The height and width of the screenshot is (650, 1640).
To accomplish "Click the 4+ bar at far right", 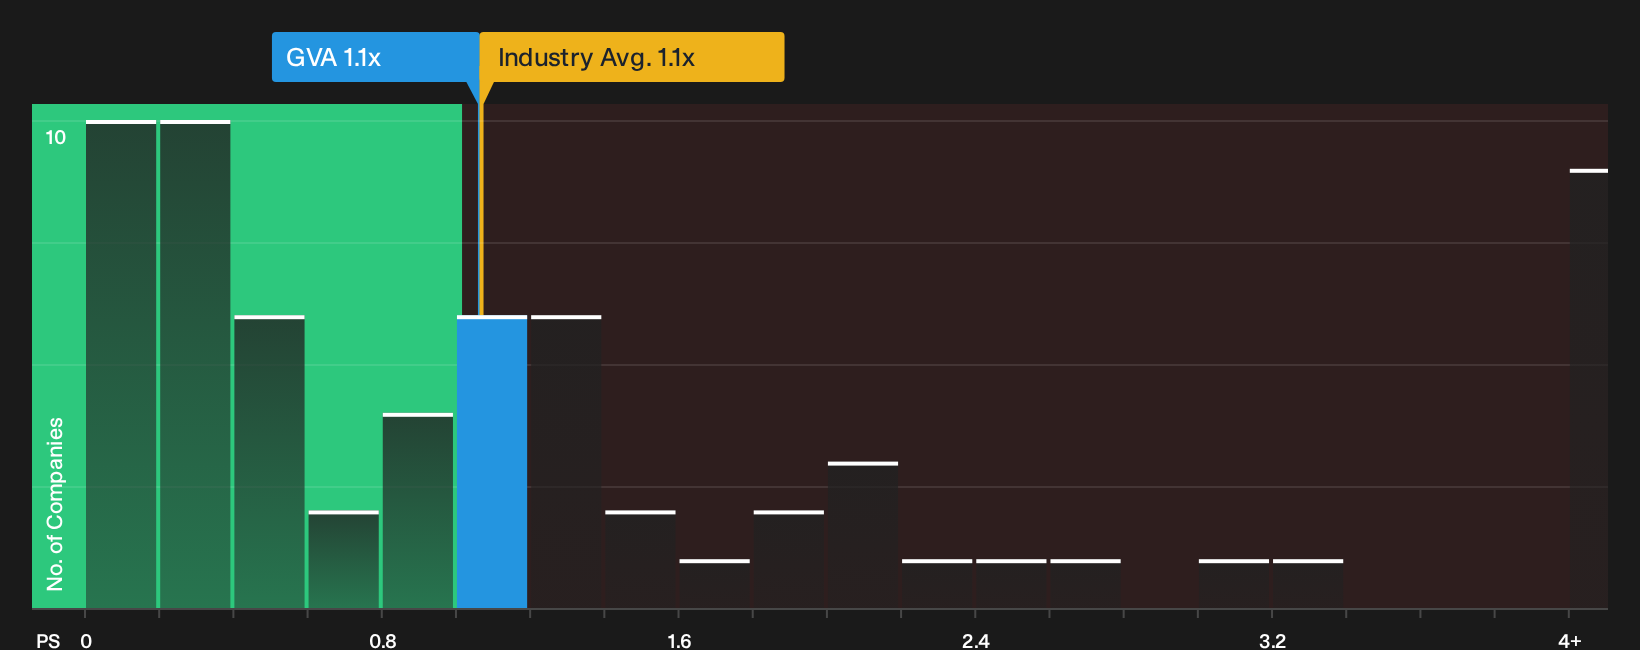I will 1589,389.
